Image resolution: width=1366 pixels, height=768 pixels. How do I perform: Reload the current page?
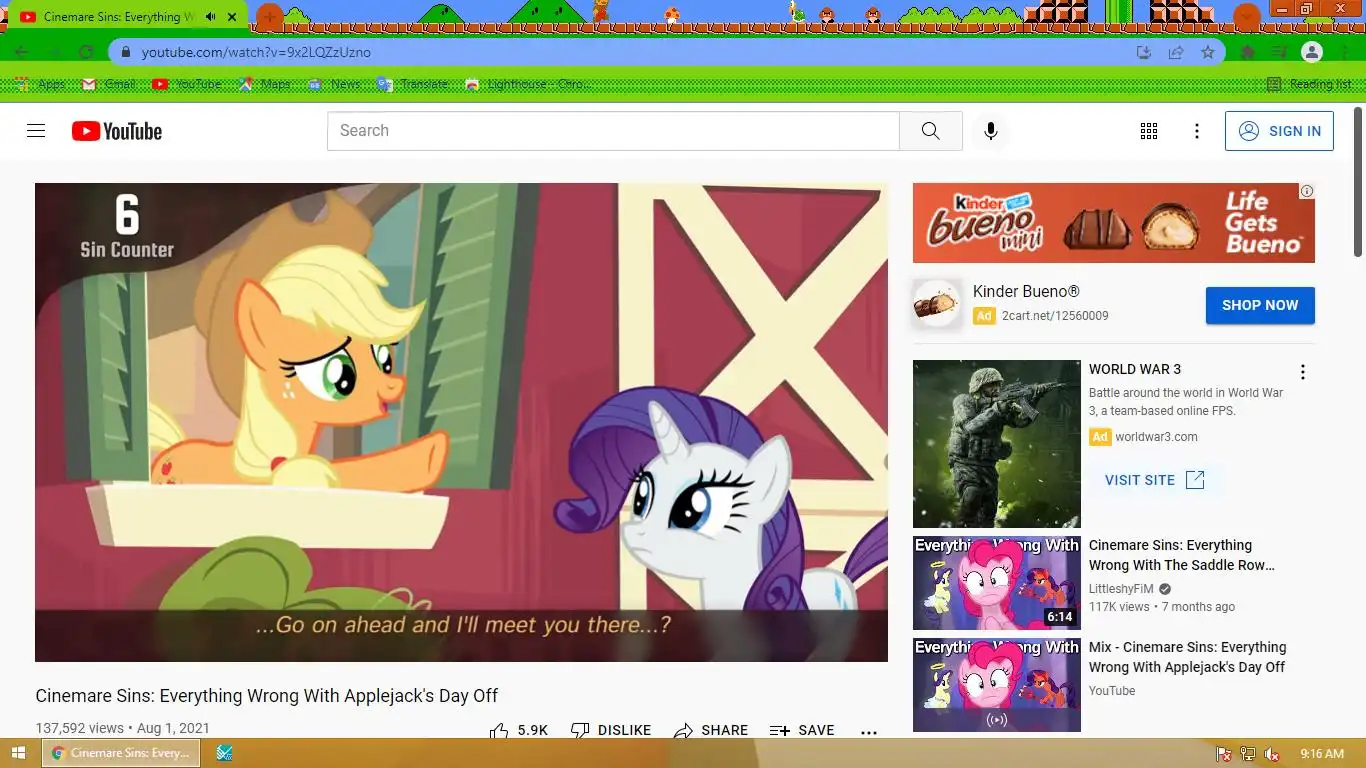[86, 52]
